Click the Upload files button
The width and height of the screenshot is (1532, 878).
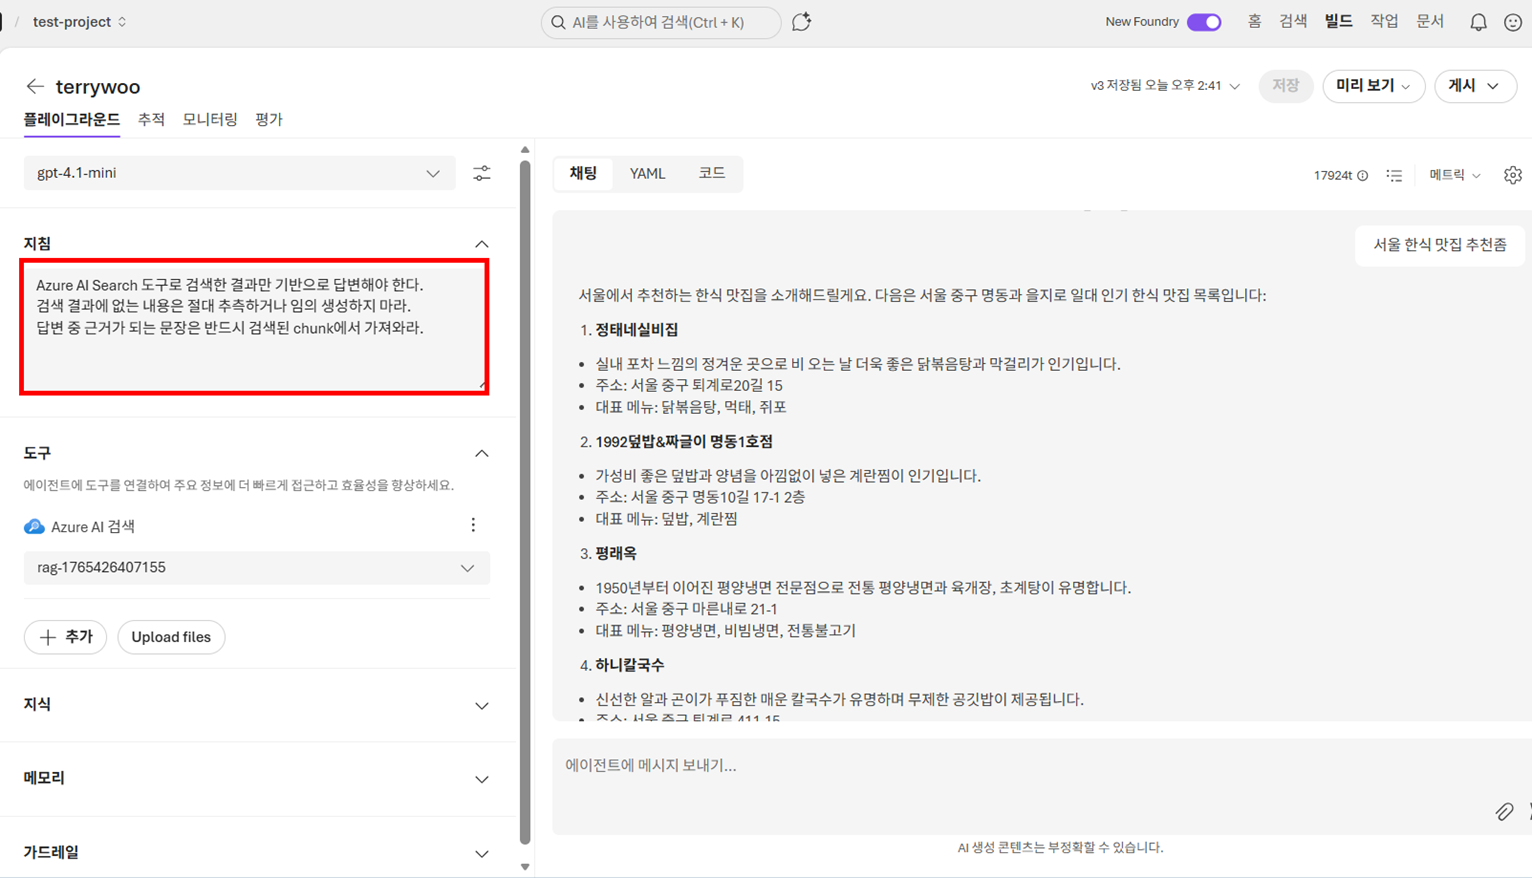pos(171,637)
